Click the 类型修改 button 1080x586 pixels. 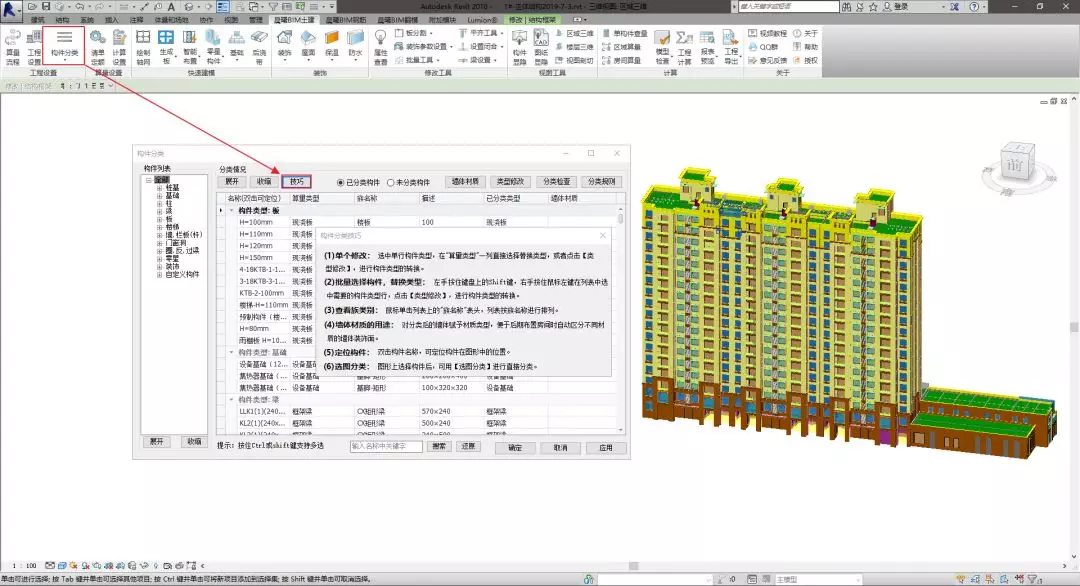pyautogui.click(x=511, y=182)
